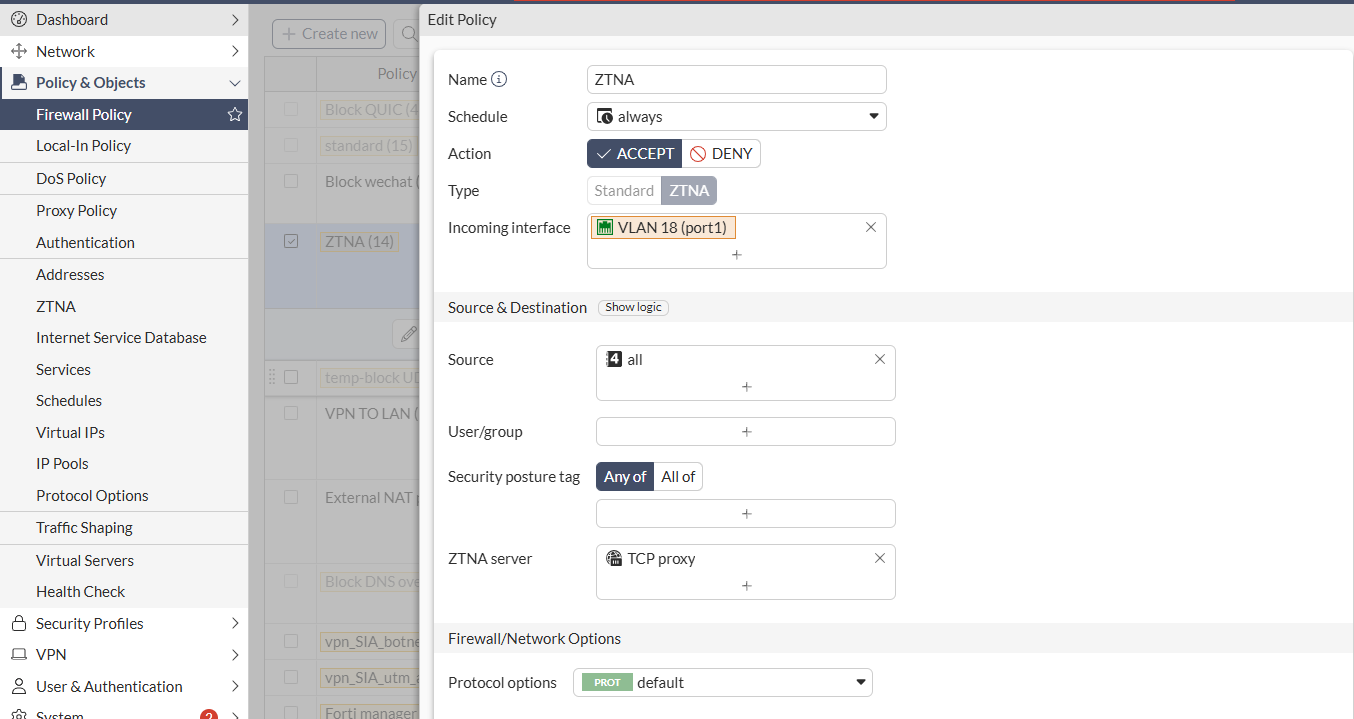The image size is (1354, 719).
Task: Add a user/group with plus icon
Action: click(746, 431)
